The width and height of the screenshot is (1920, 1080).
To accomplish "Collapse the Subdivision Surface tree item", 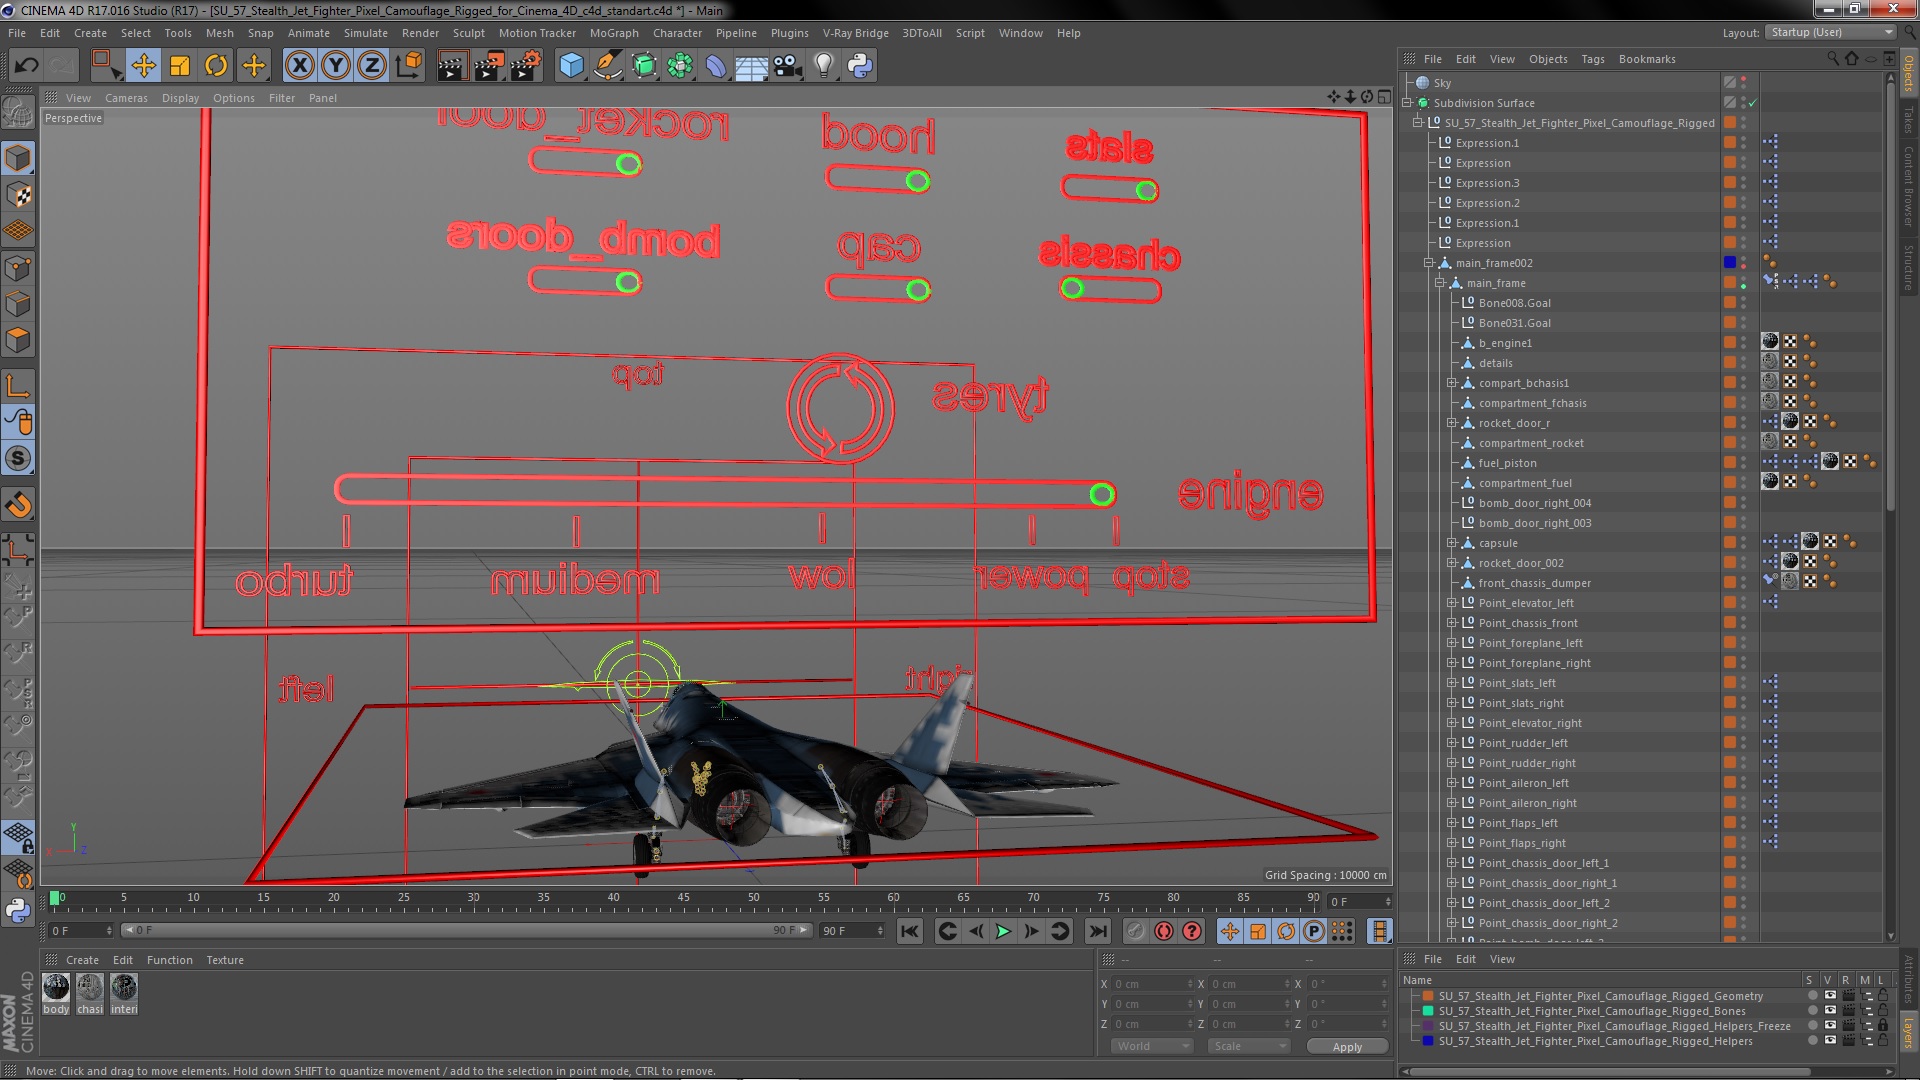I will click(x=1407, y=103).
